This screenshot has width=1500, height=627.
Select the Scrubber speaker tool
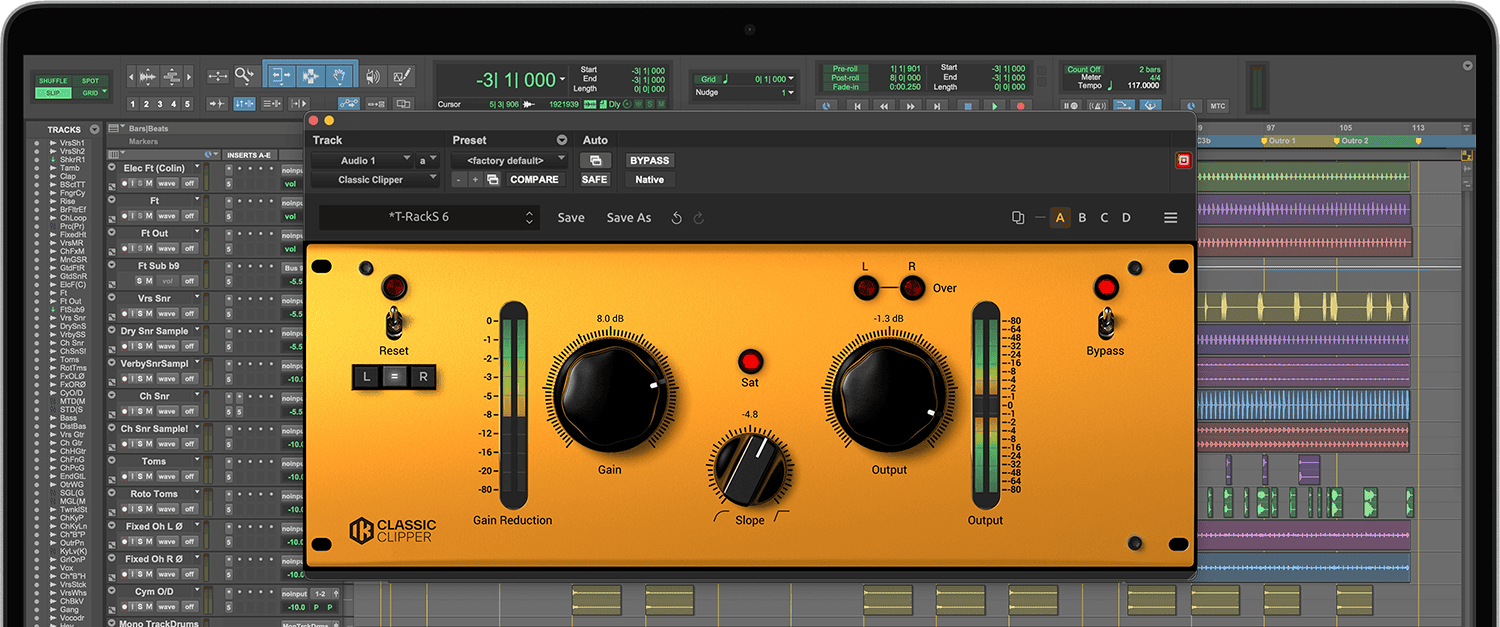point(373,76)
